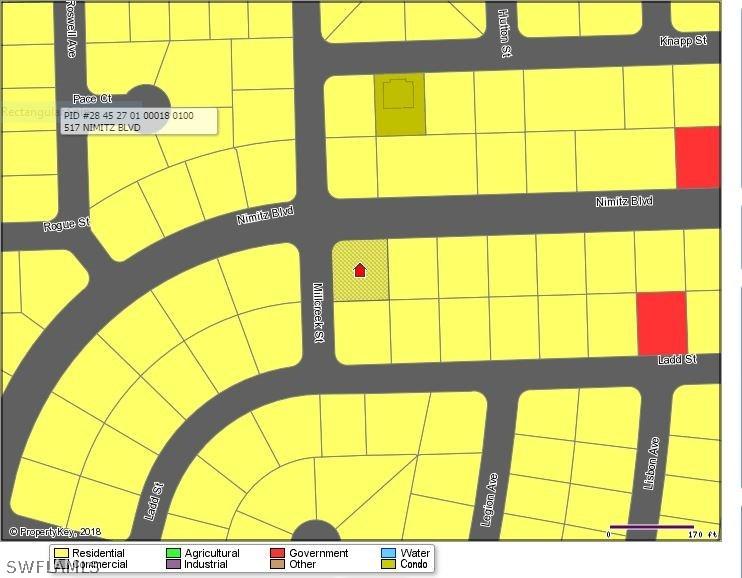Click the Industrial purple legend swatch
The width and height of the screenshot is (742, 578).
174,564
